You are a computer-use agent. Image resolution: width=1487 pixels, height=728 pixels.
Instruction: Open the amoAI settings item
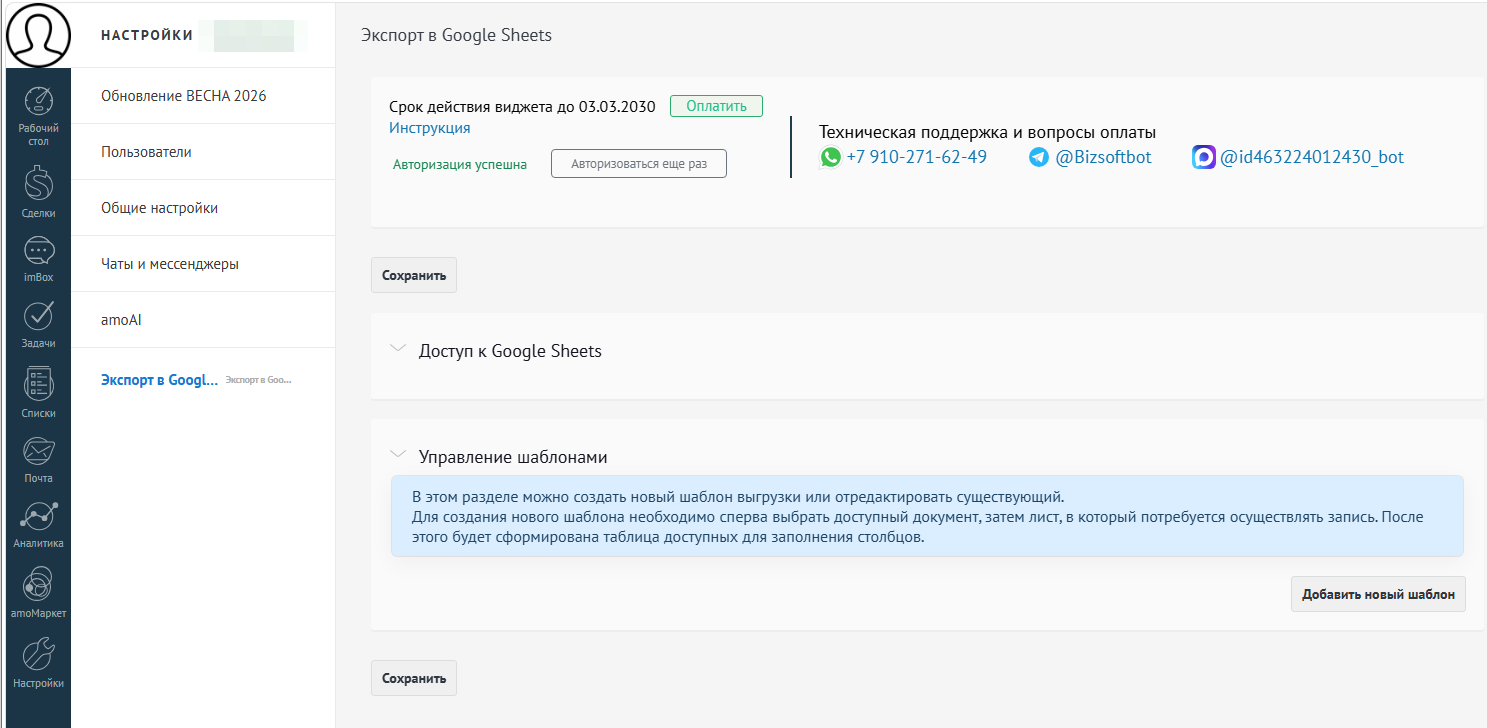[203, 320]
